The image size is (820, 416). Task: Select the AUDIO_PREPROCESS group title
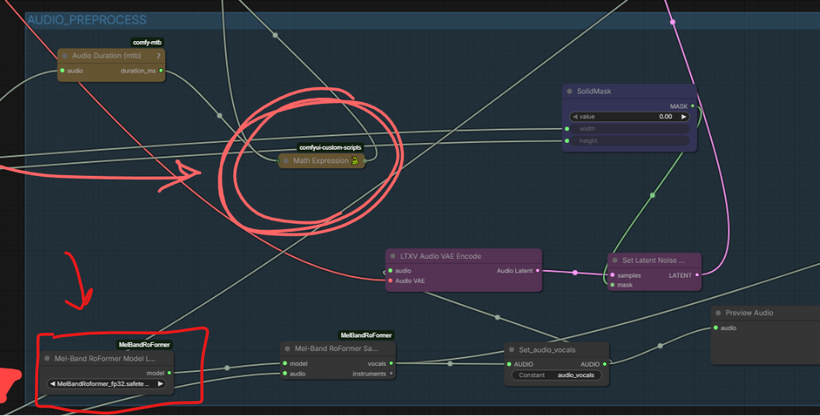coord(87,20)
